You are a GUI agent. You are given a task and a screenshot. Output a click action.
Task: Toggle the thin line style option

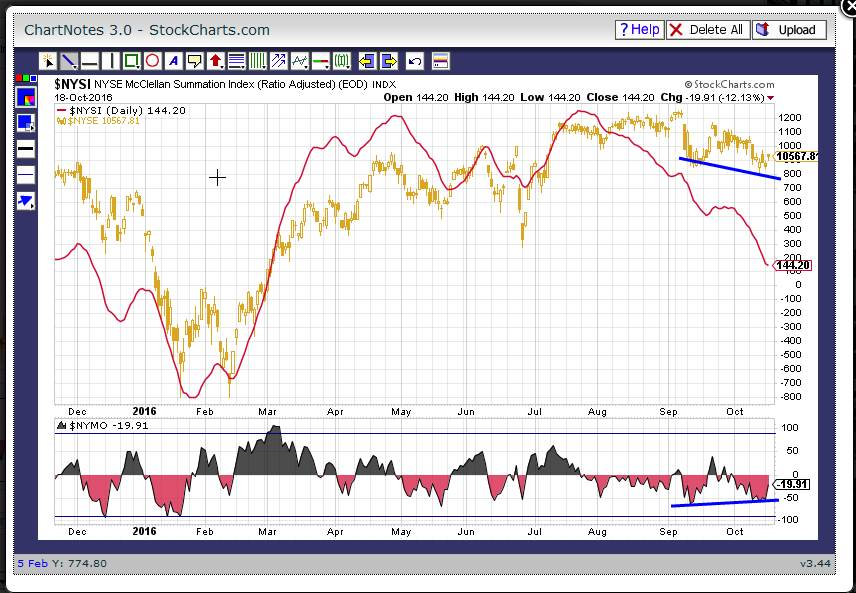pyautogui.click(x=26, y=175)
